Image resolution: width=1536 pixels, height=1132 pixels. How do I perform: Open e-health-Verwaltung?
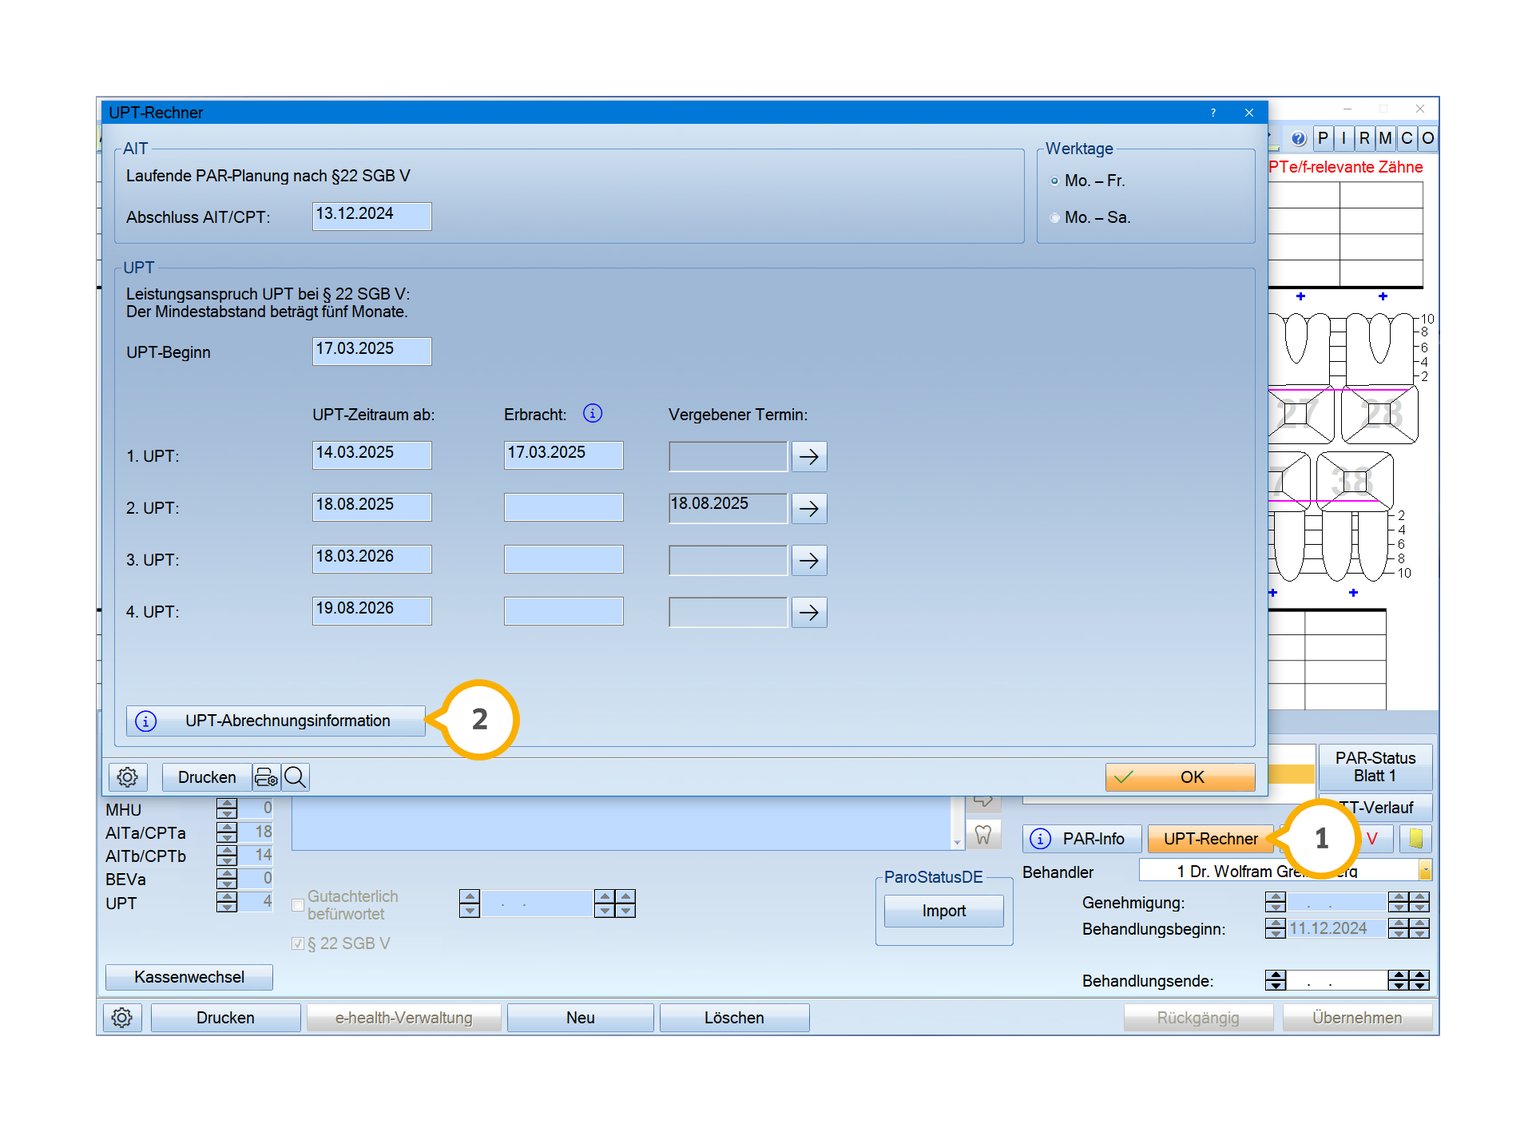pos(404,1017)
